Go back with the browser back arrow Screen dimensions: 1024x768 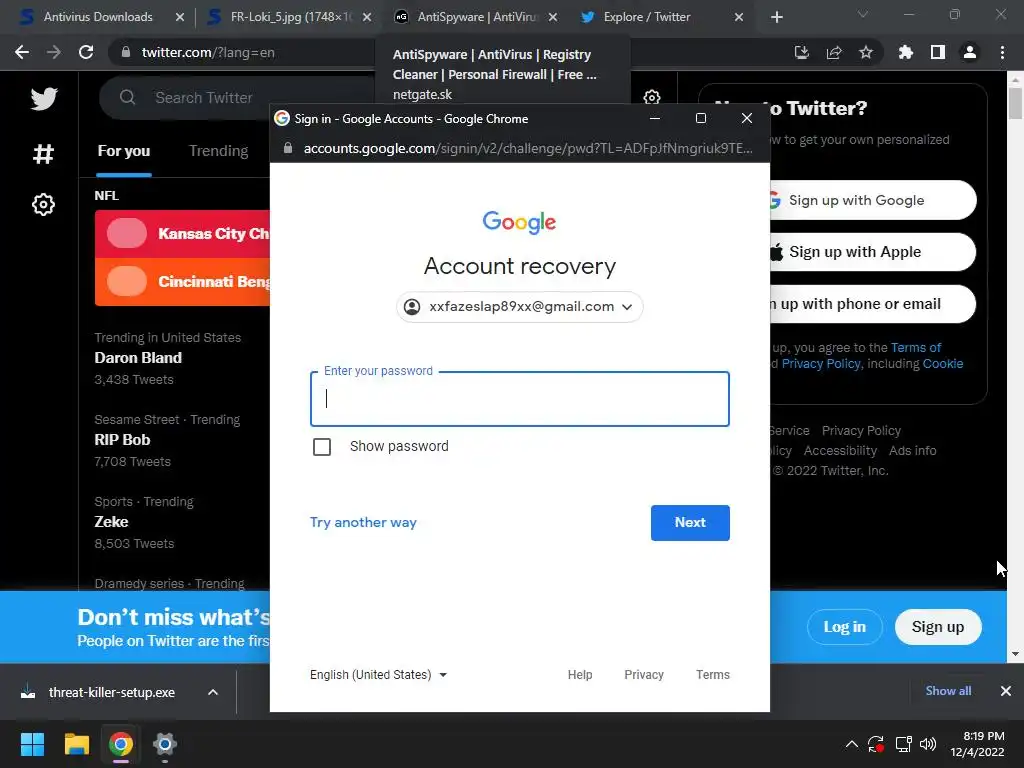pos(22,52)
